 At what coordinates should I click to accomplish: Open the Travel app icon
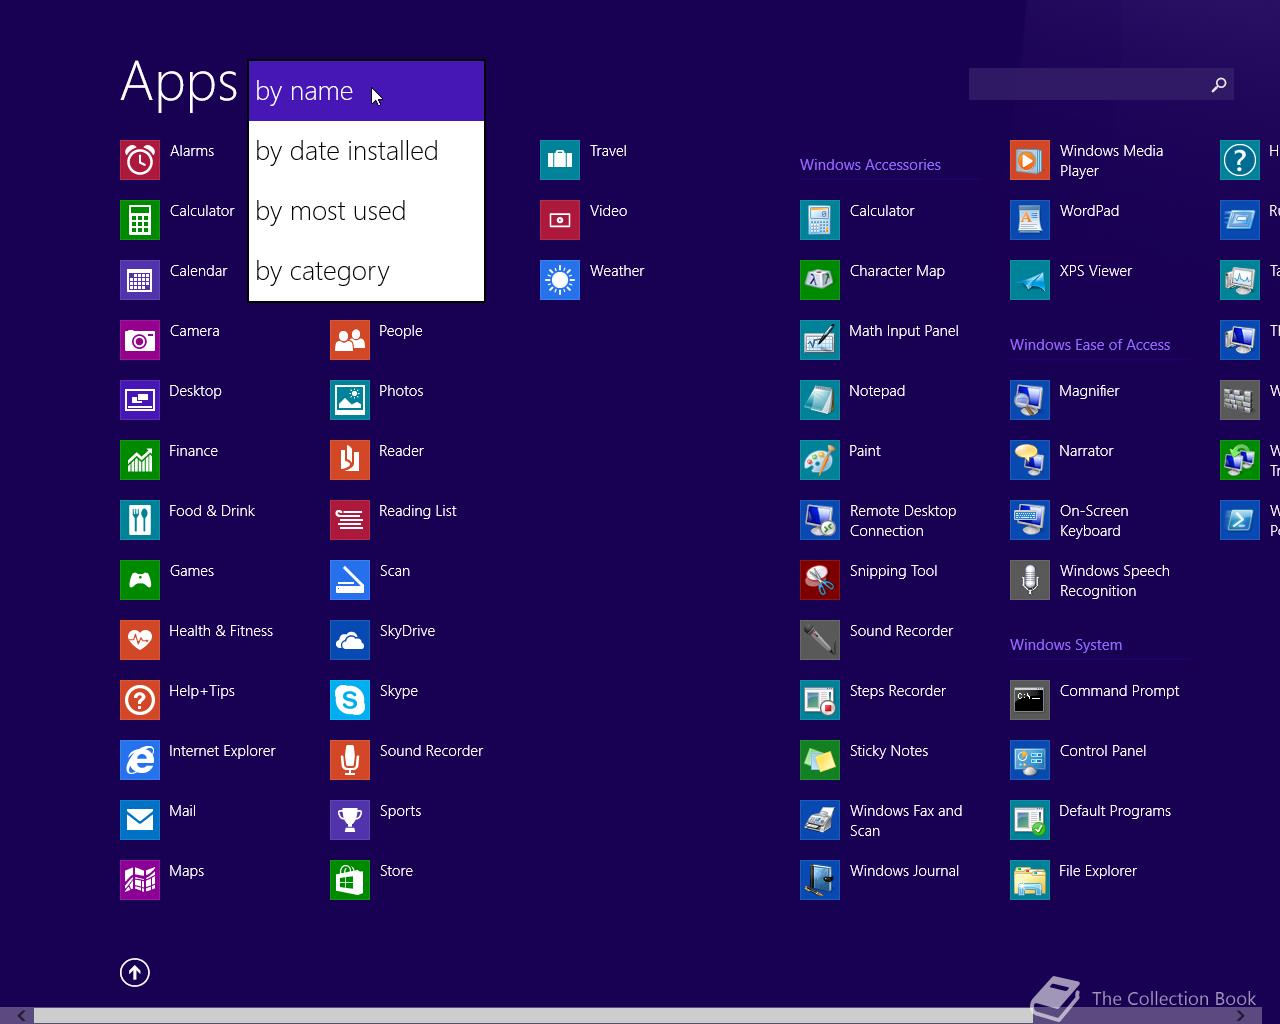(560, 160)
